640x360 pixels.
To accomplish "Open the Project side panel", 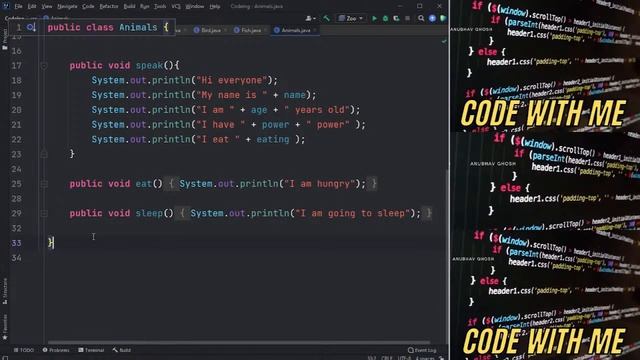I will (x=5, y=39).
